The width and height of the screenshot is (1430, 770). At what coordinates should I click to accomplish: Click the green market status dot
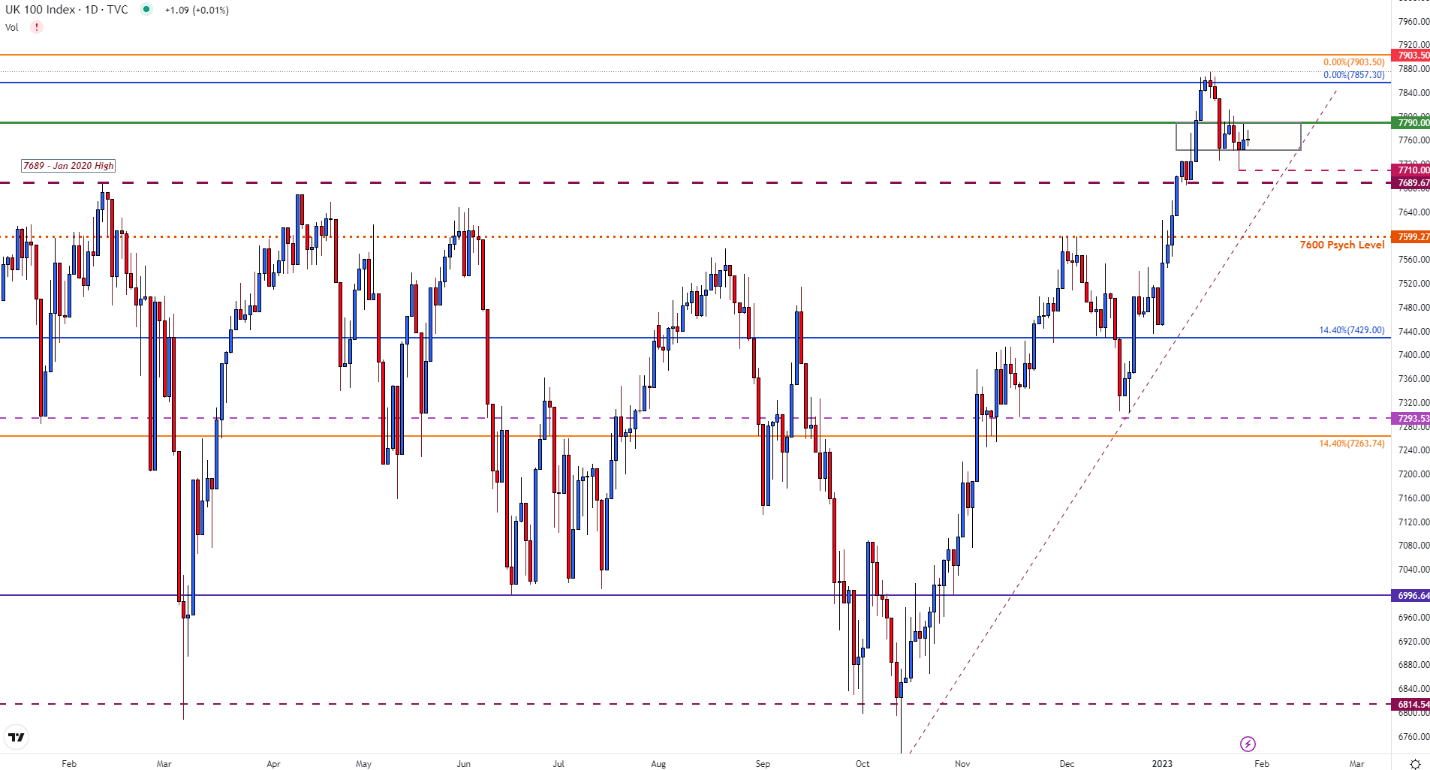146,10
